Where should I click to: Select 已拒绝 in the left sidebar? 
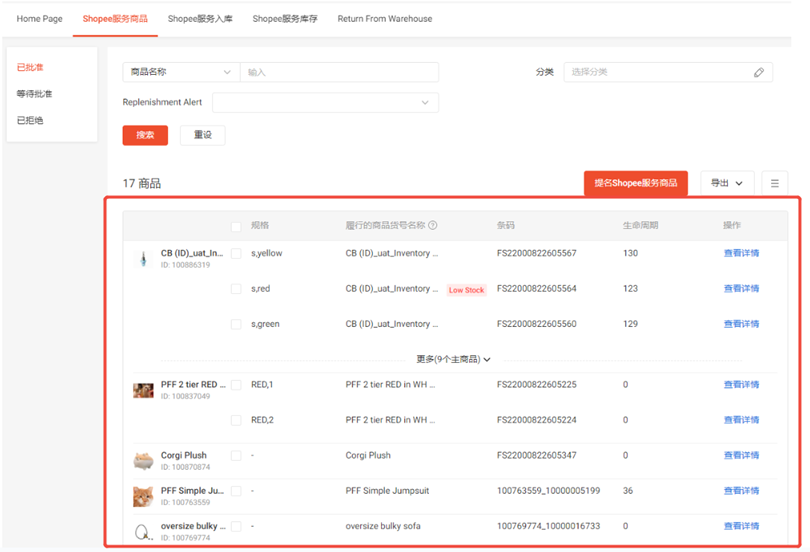(30, 120)
